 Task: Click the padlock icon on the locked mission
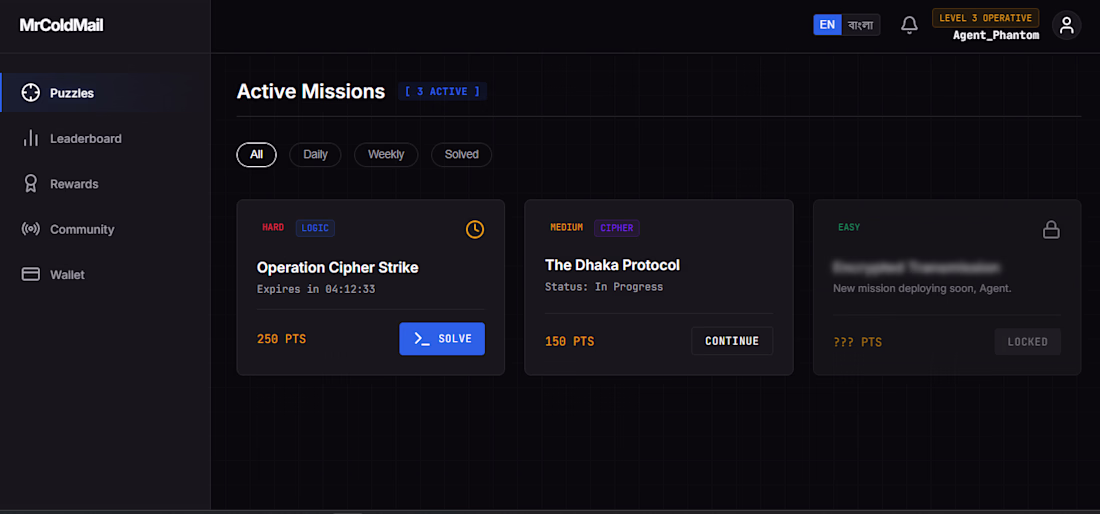tap(1051, 229)
